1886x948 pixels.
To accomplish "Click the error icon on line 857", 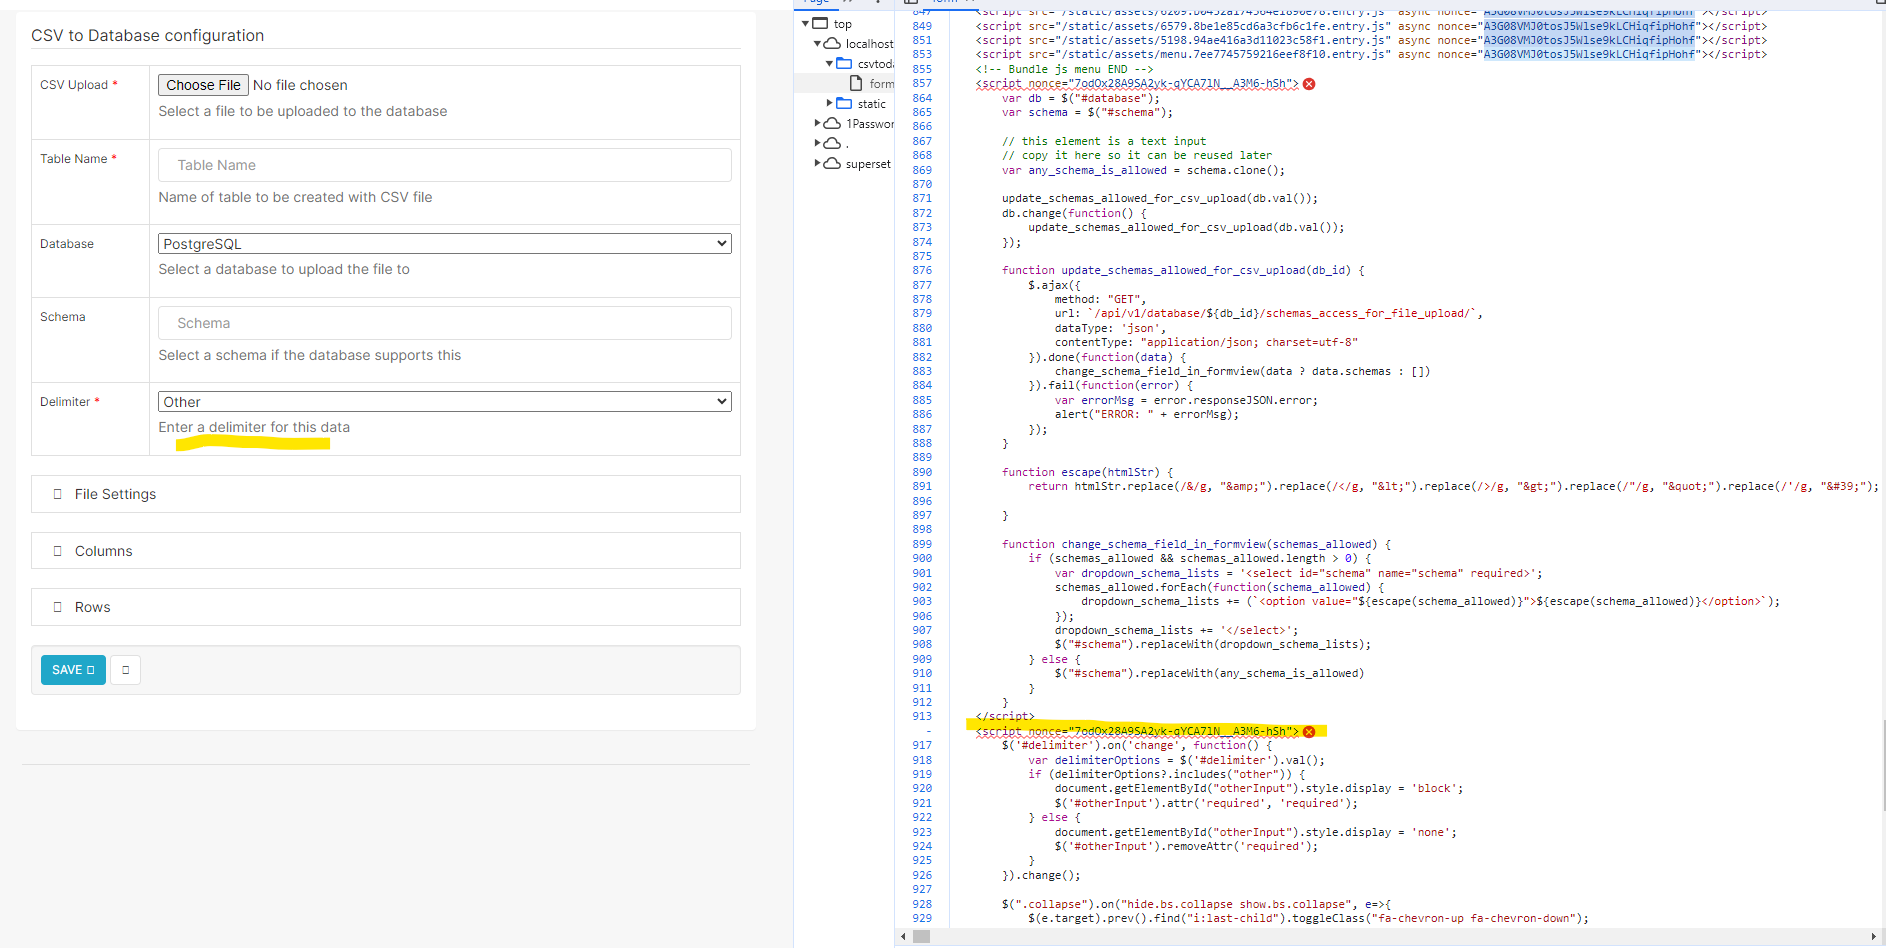I will tap(1309, 84).
